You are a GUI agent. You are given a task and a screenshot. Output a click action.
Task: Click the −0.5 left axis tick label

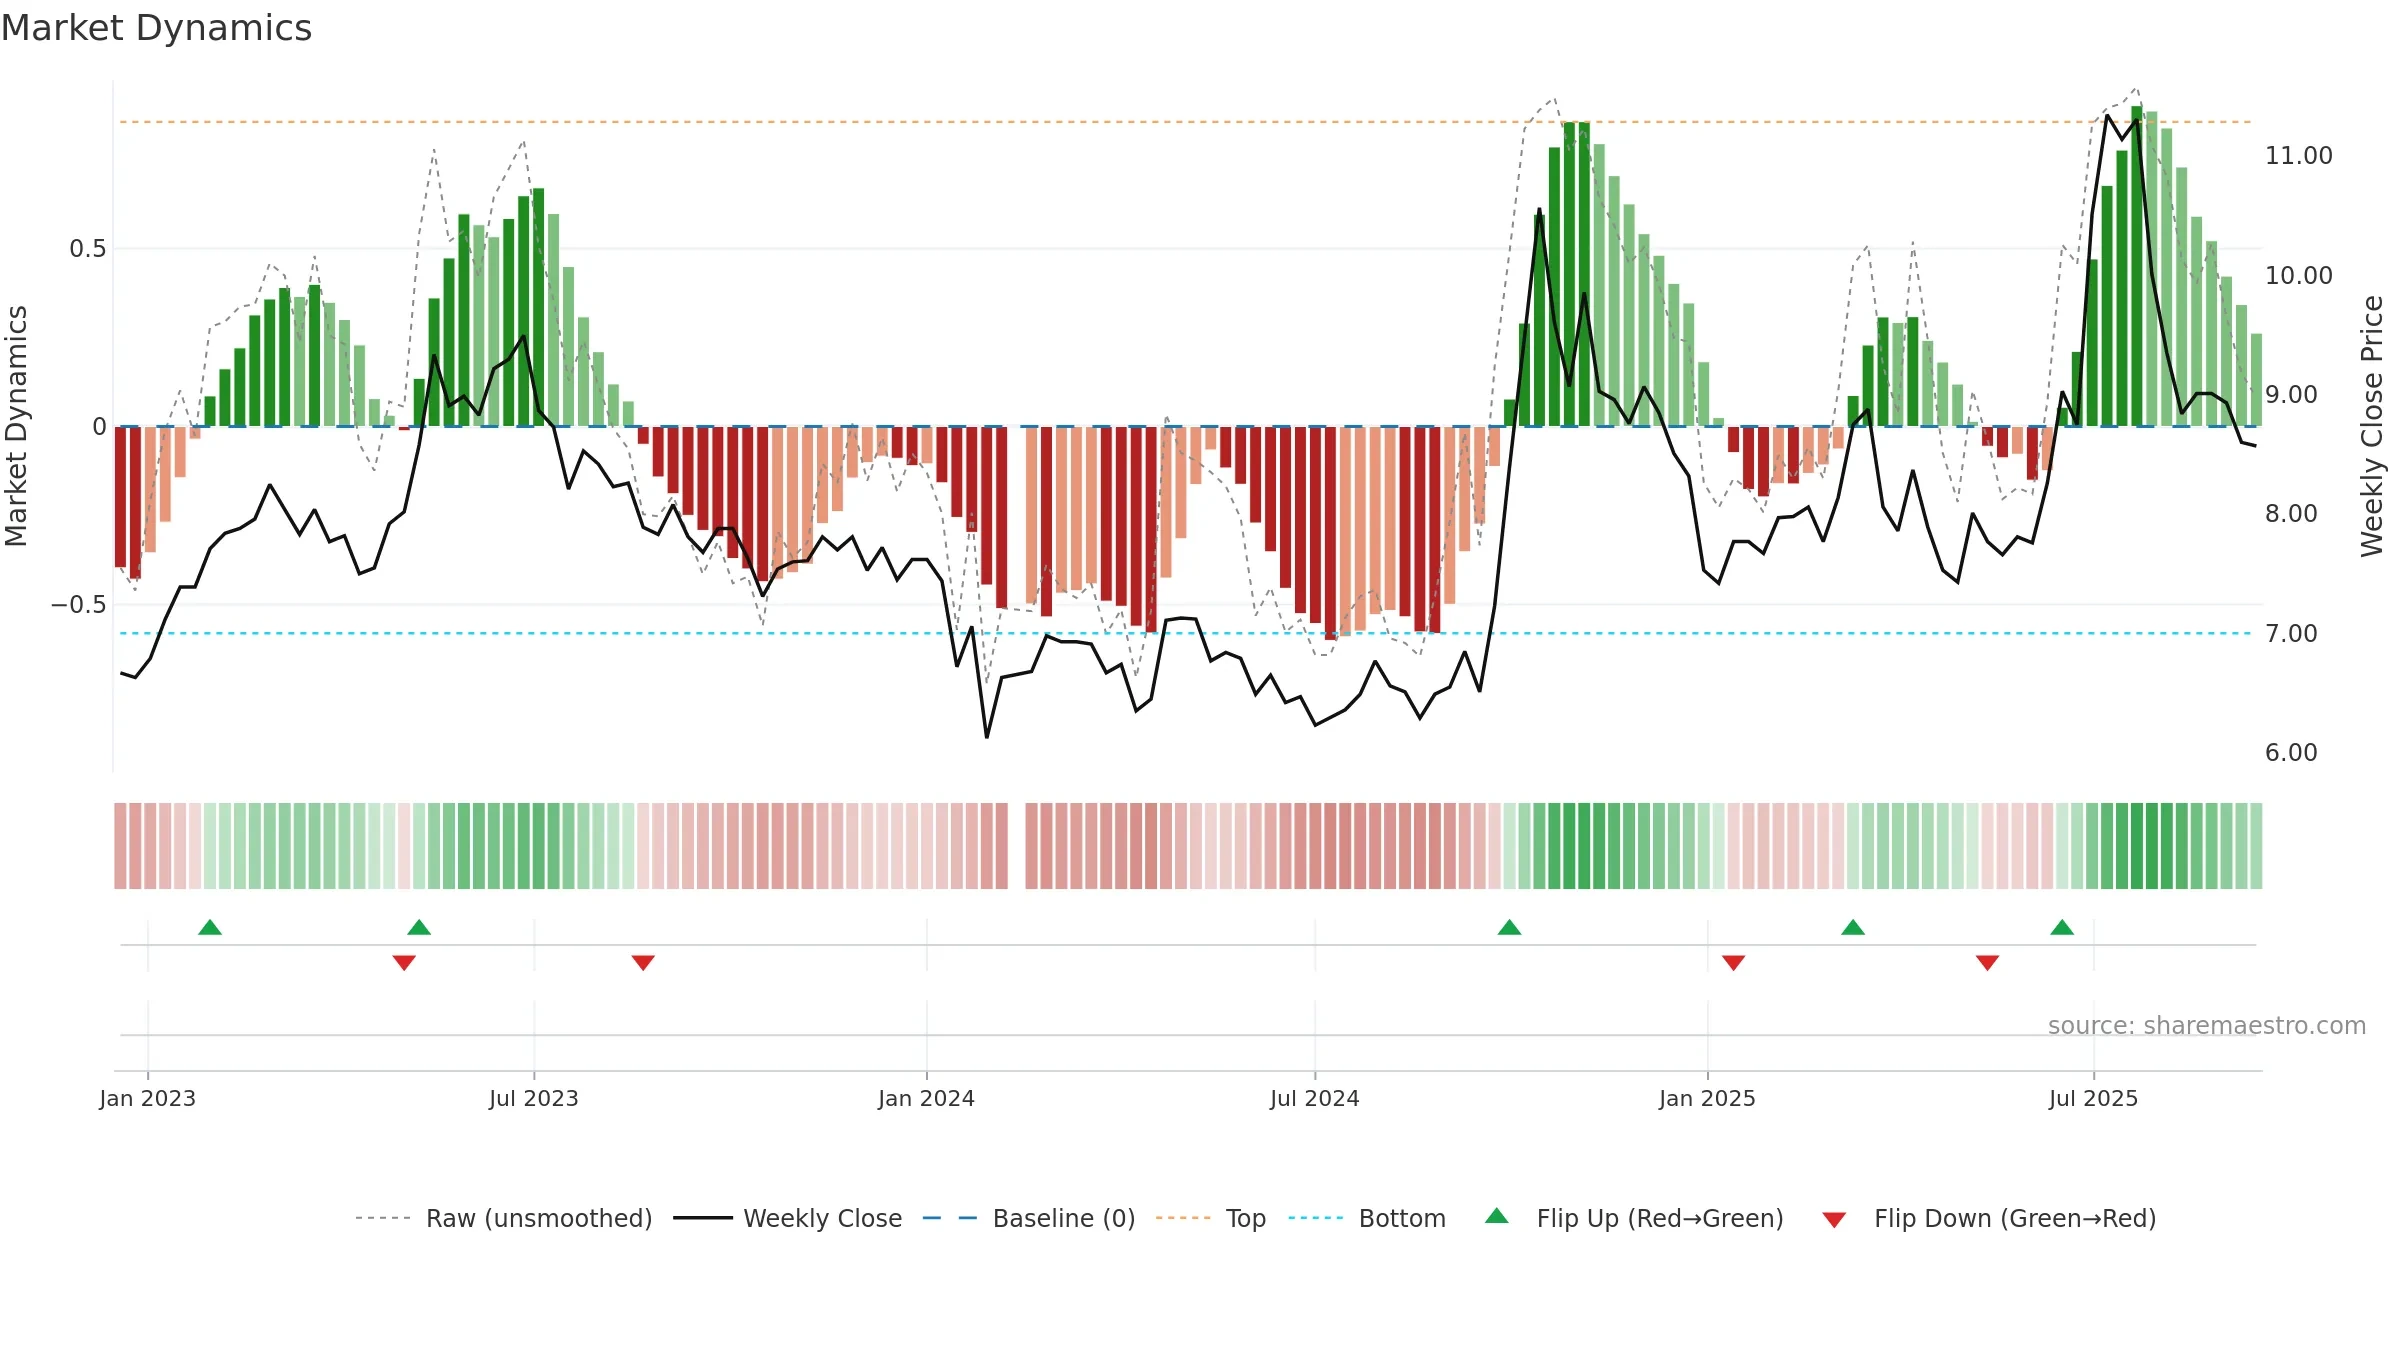click(x=79, y=605)
